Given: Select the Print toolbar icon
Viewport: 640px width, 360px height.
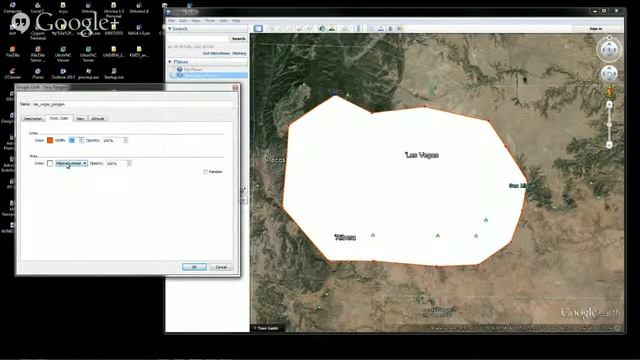Looking at the screenshot, I should click(x=381, y=29).
